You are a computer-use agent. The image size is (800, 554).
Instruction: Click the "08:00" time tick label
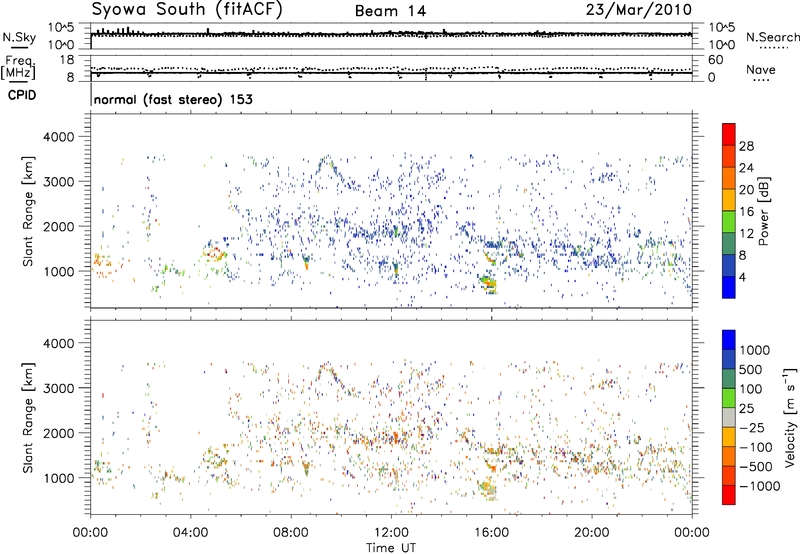[x=291, y=533]
